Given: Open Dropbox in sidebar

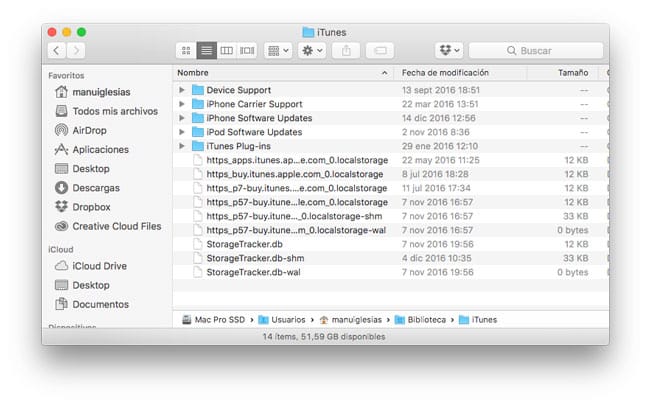Looking at the screenshot, I should pos(82,207).
